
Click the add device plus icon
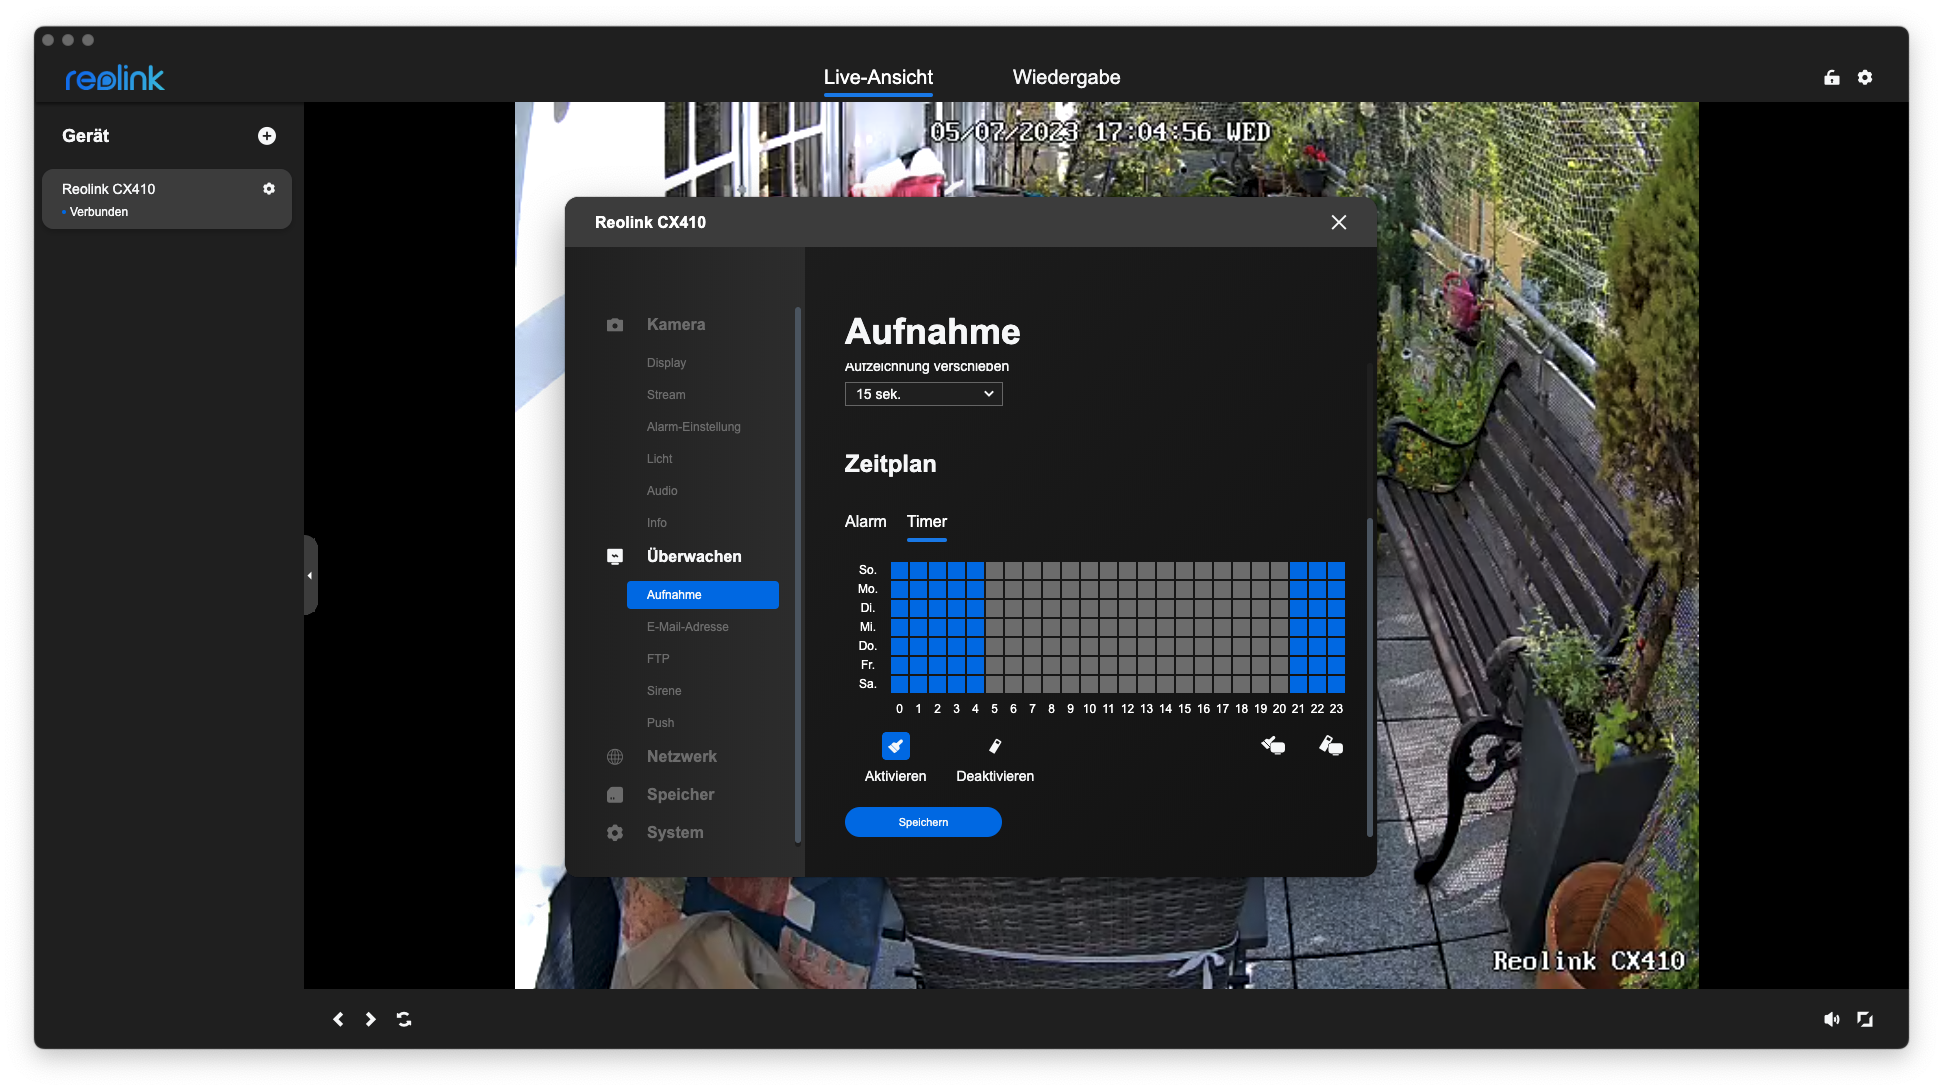tap(267, 136)
